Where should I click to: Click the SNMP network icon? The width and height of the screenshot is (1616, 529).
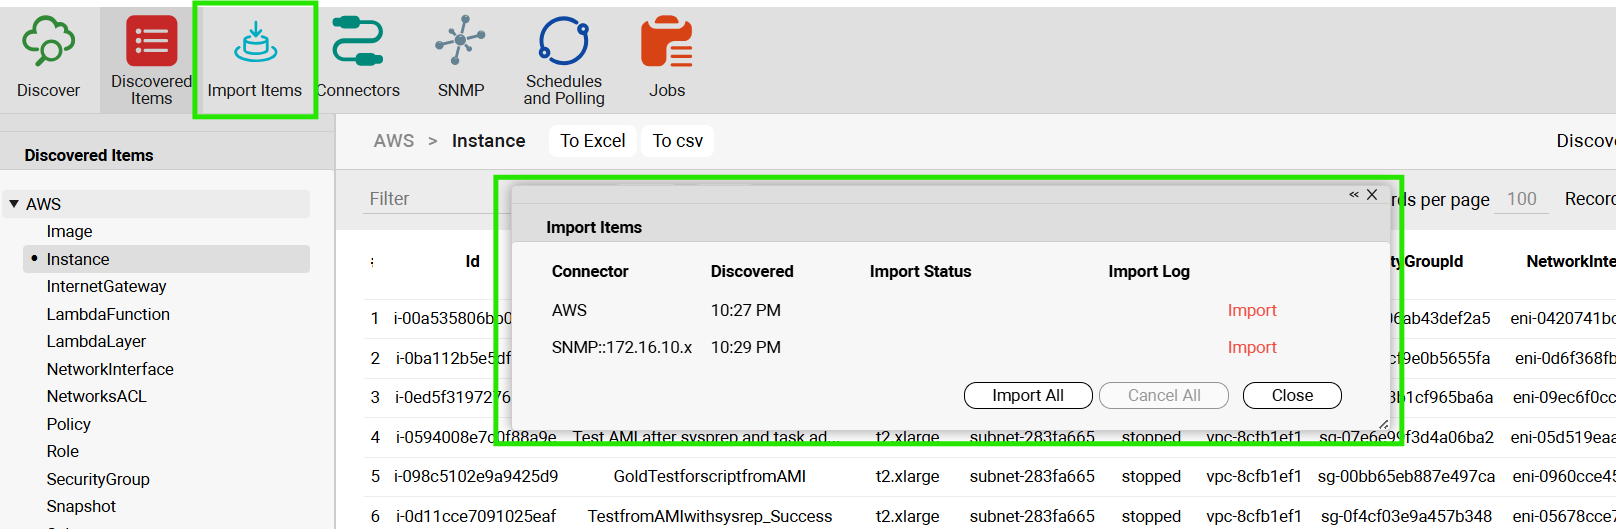click(x=460, y=42)
